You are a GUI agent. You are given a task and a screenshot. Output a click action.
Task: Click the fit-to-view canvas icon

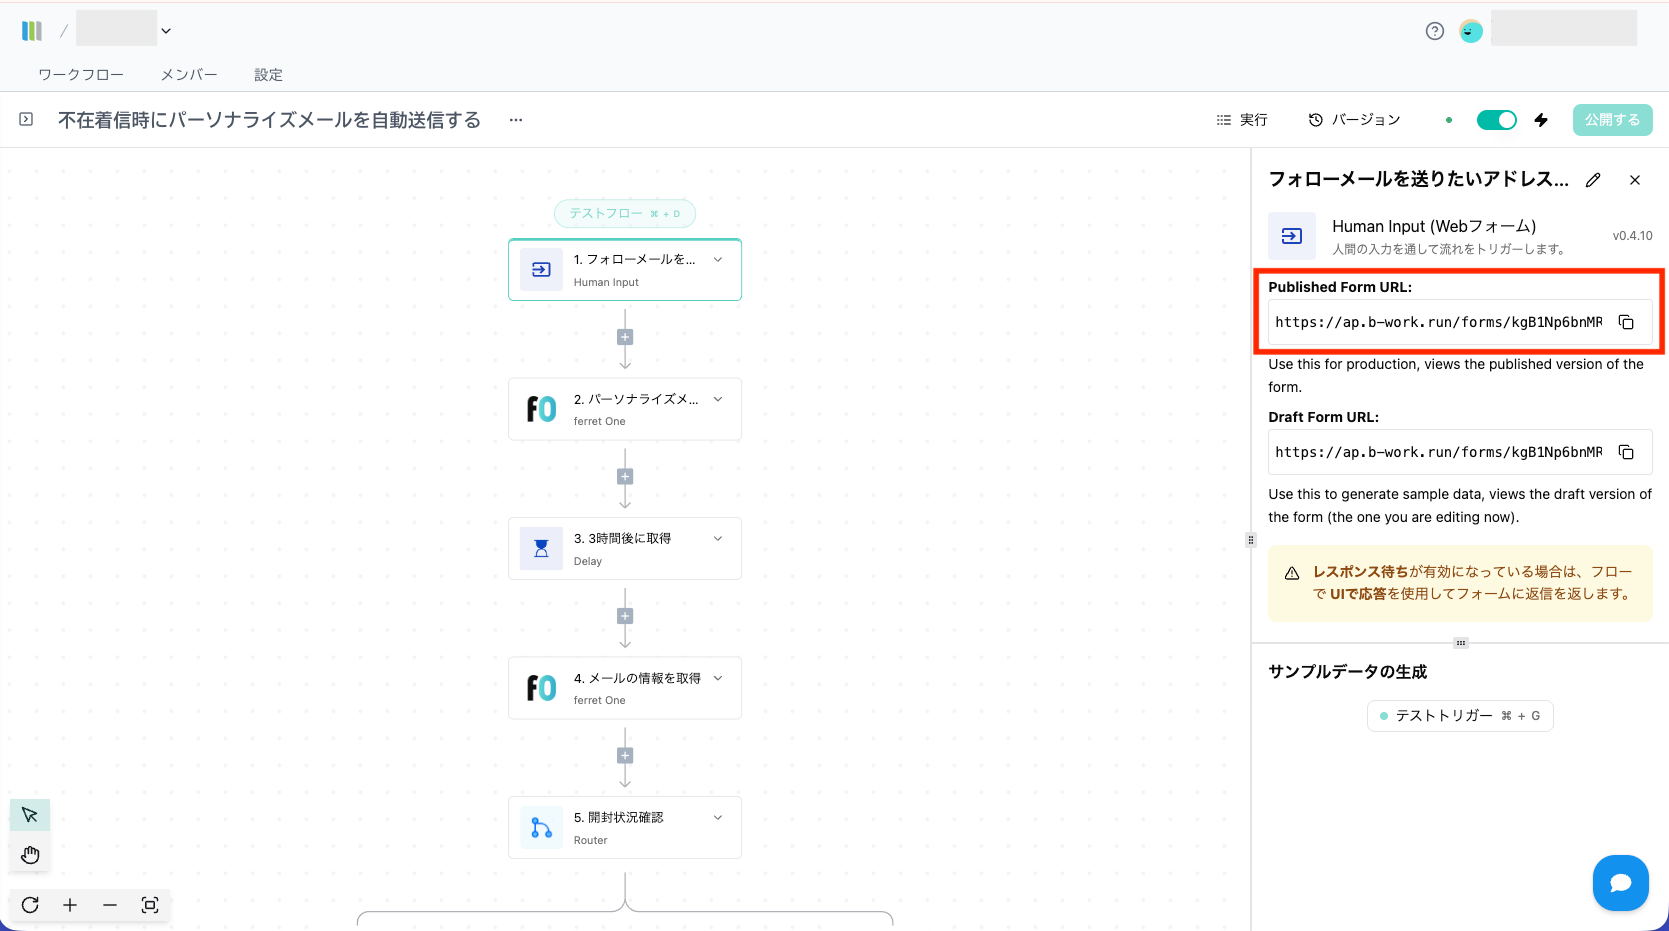pyautogui.click(x=150, y=905)
